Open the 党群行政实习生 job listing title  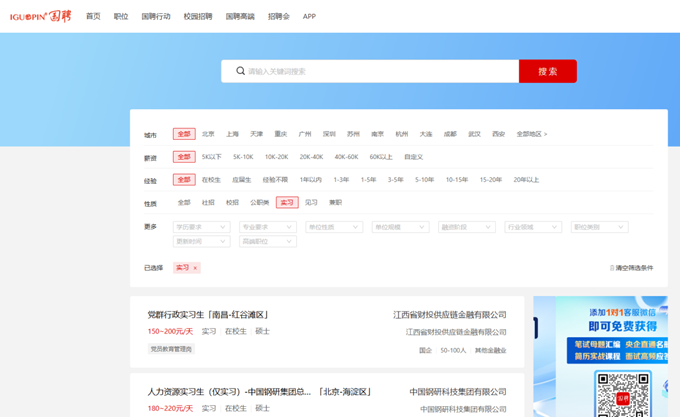point(208,315)
